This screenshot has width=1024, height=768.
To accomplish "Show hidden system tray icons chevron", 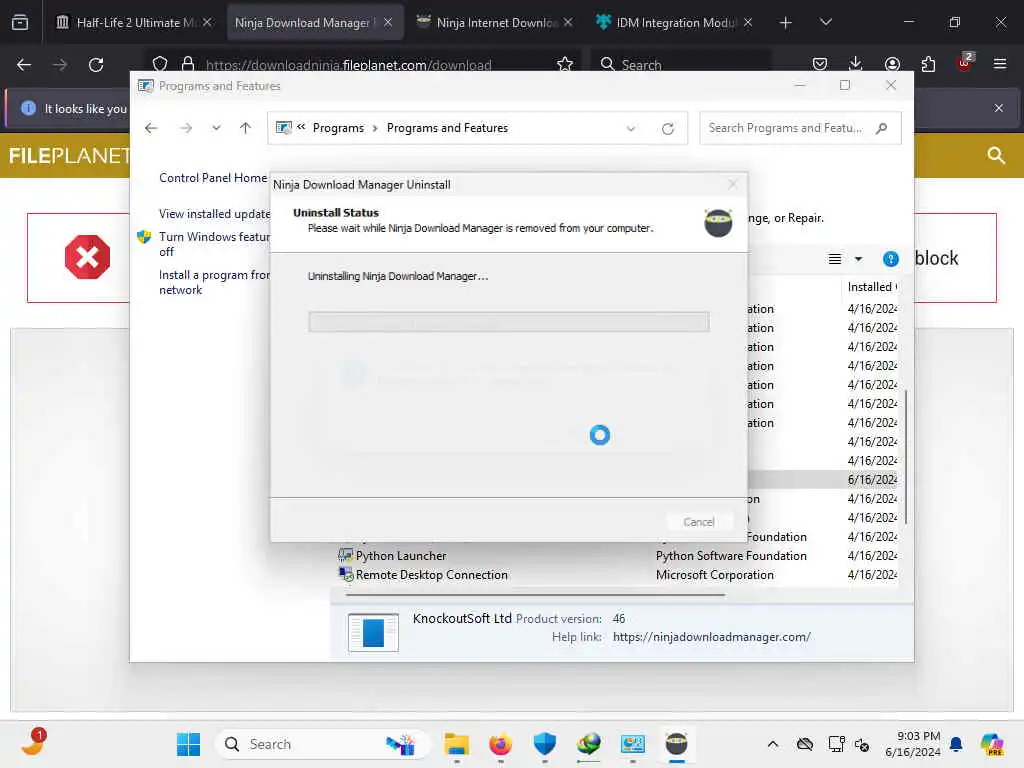I will click(773, 744).
